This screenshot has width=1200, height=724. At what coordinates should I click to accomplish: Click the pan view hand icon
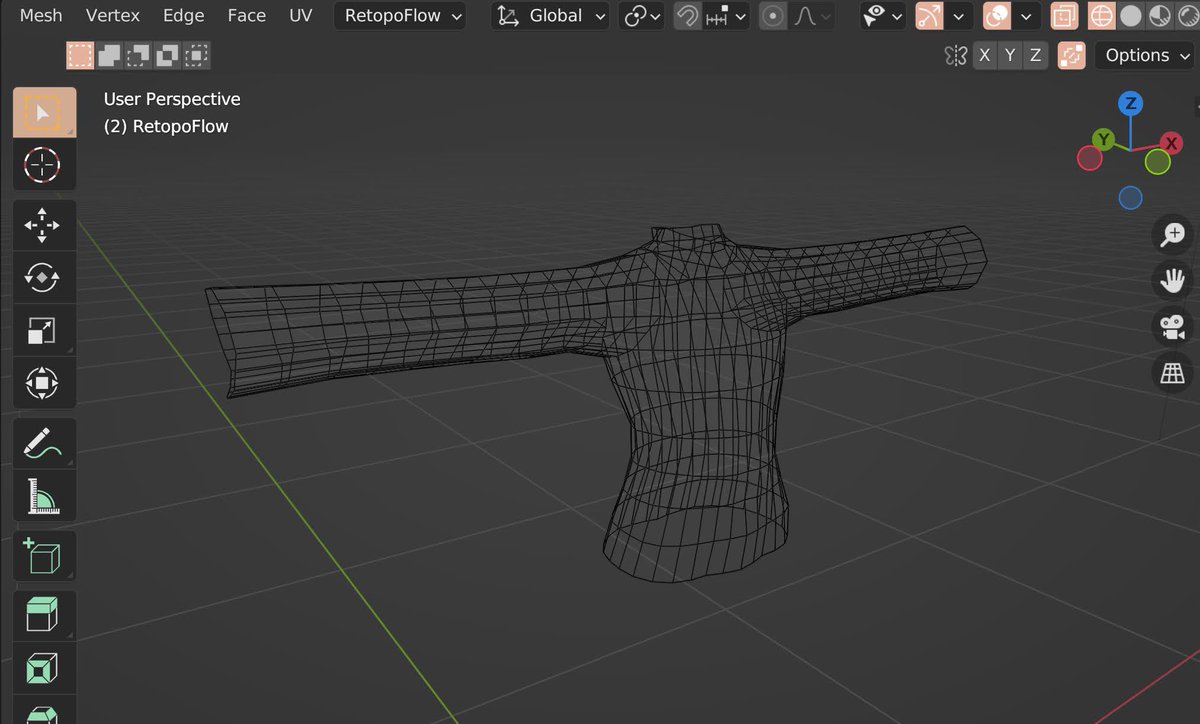[x=1171, y=281]
